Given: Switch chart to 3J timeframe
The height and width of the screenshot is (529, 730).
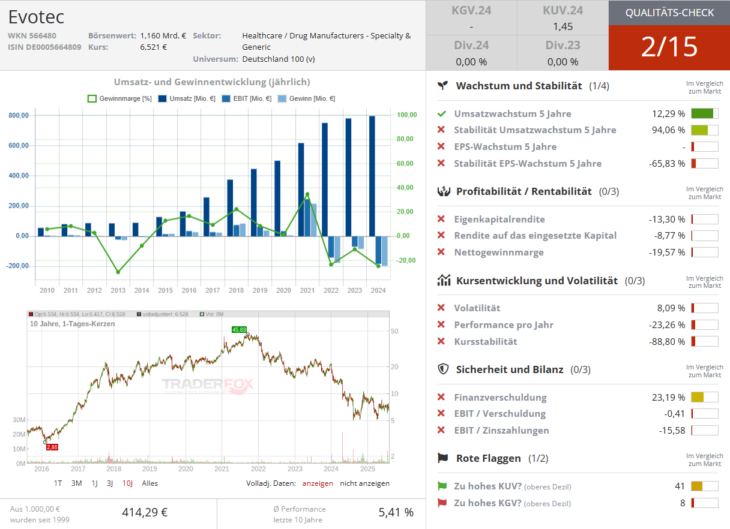Looking at the screenshot, I should coord(110,483).
